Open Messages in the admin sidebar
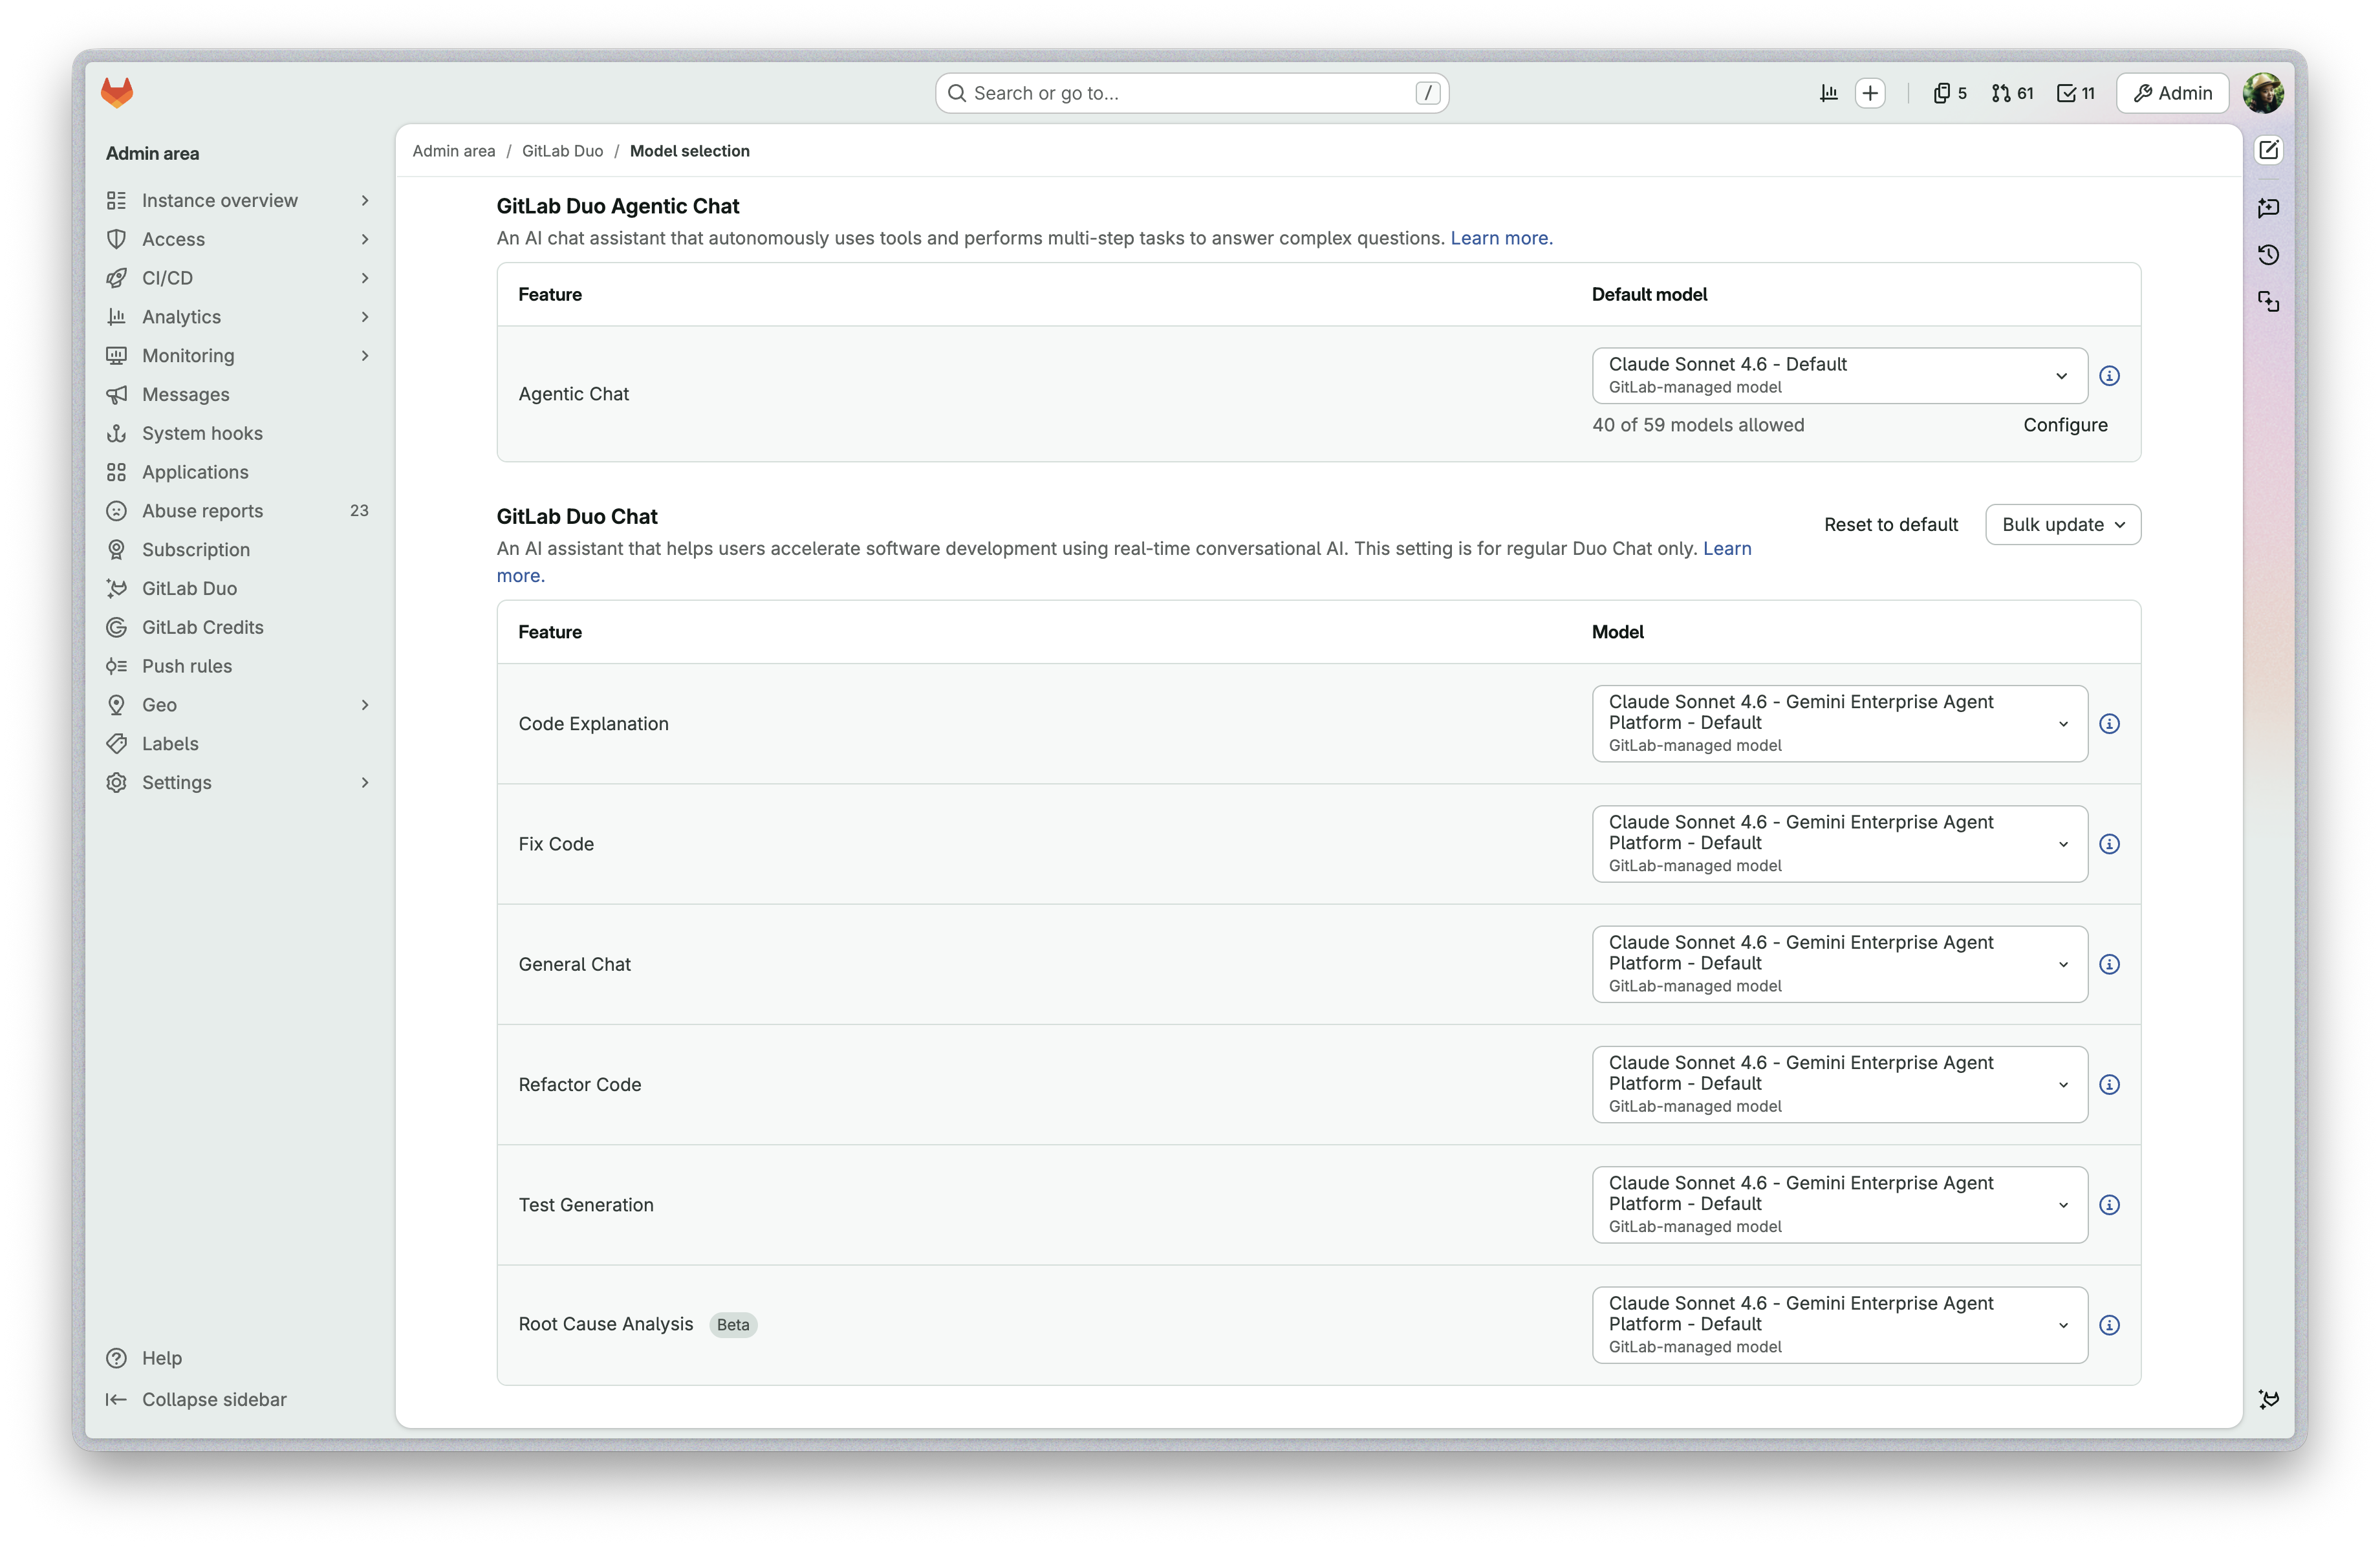The image size is (2380, 1547). tap(239, 394)
